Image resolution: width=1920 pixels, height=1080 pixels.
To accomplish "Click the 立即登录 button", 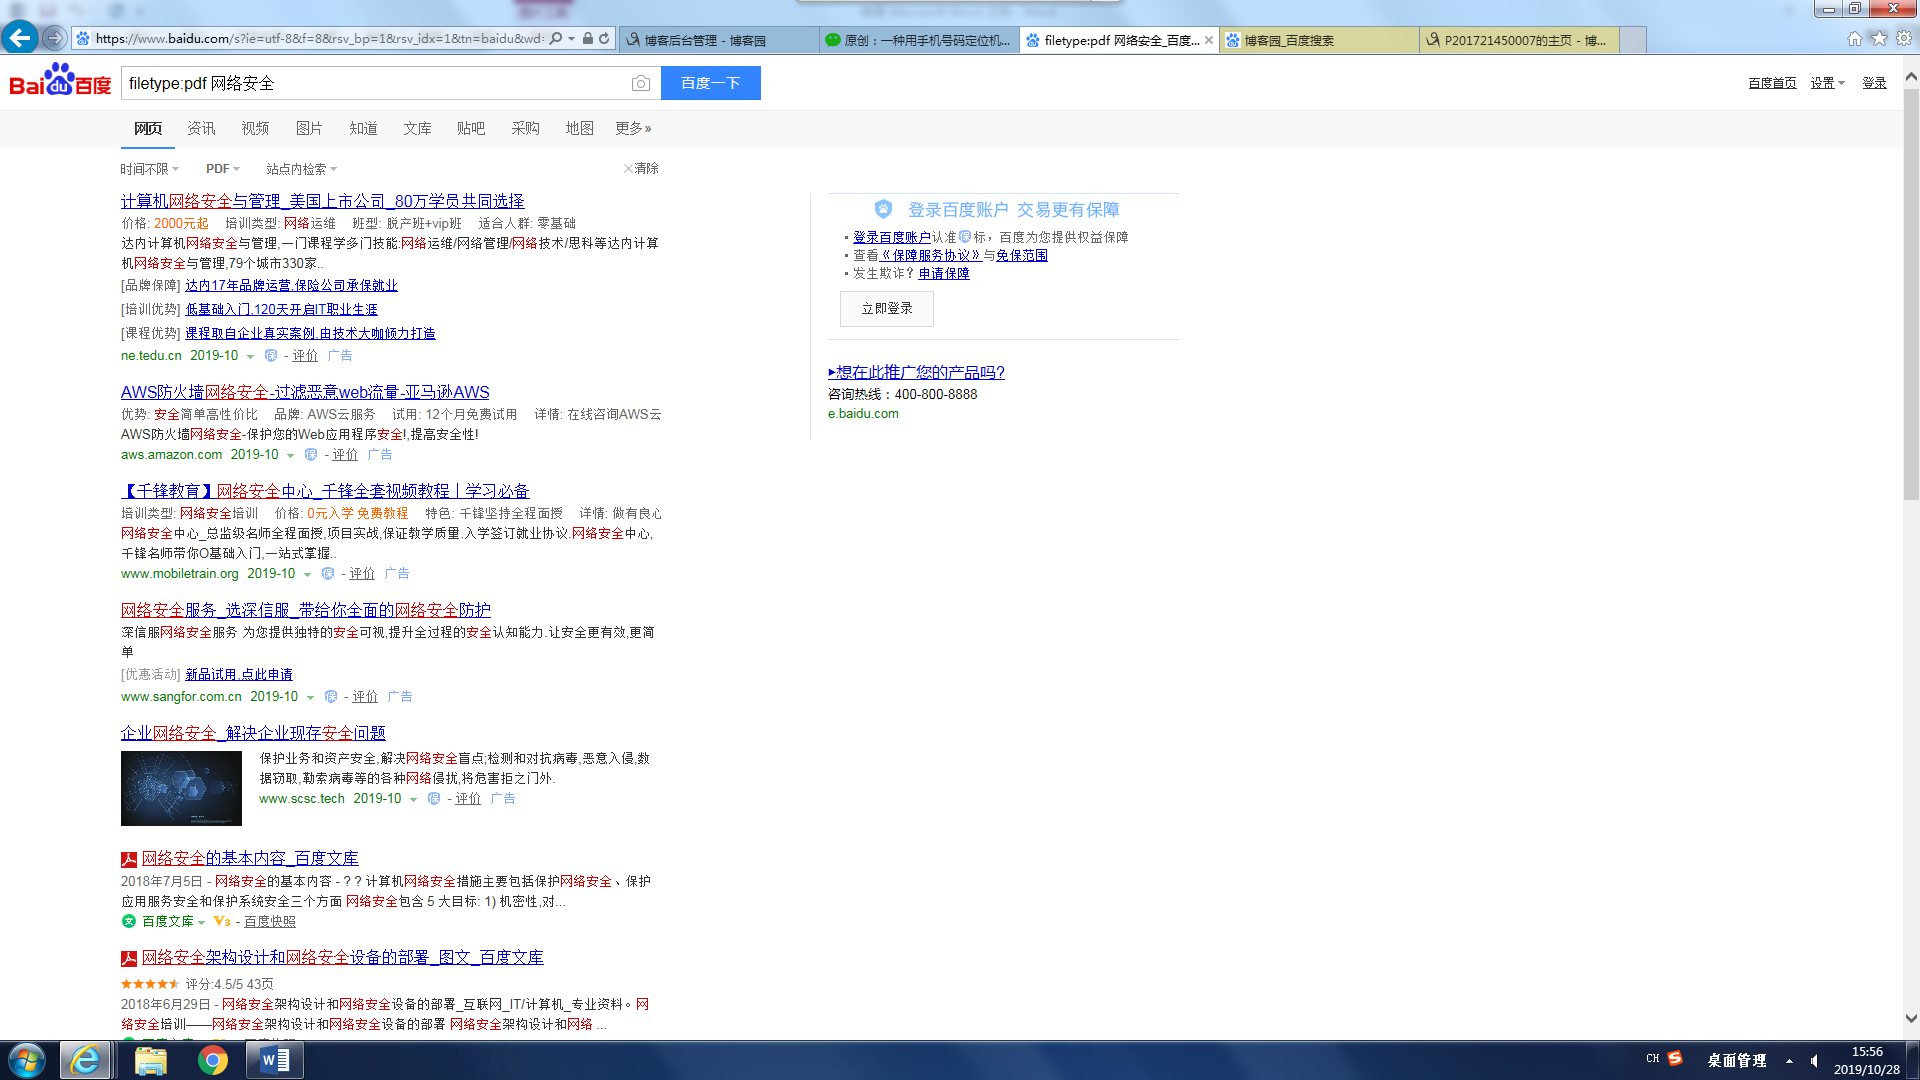I will point(886,309).
